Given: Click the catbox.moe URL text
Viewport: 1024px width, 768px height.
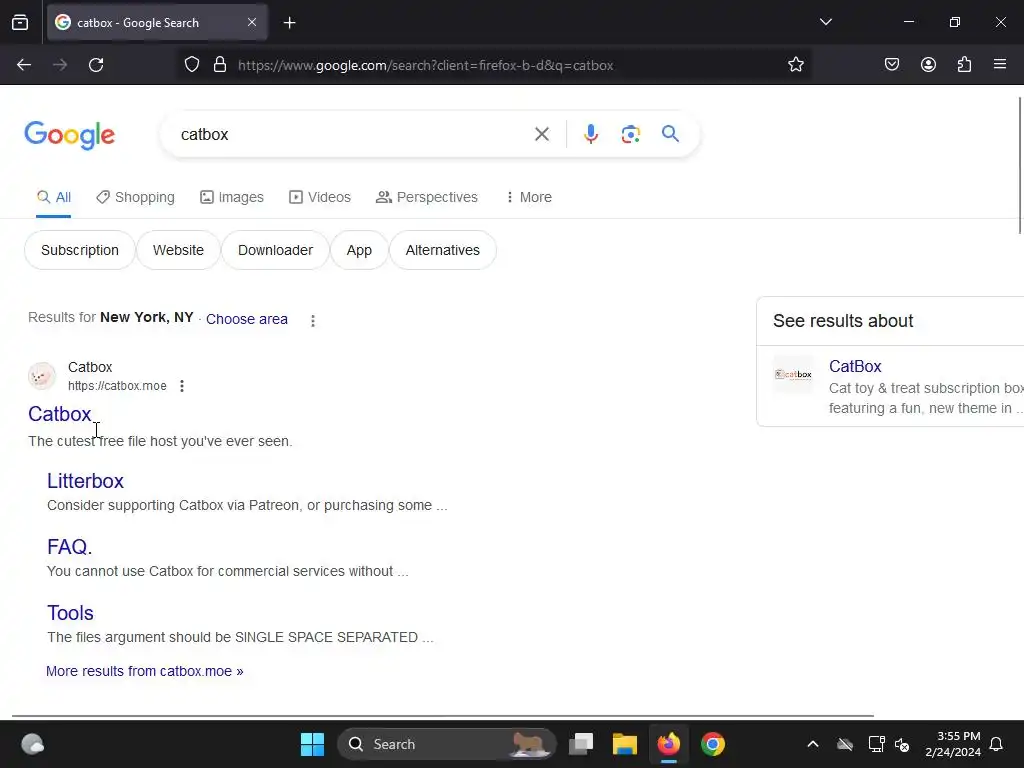Looking at the screenshot, I should [117, 386].
